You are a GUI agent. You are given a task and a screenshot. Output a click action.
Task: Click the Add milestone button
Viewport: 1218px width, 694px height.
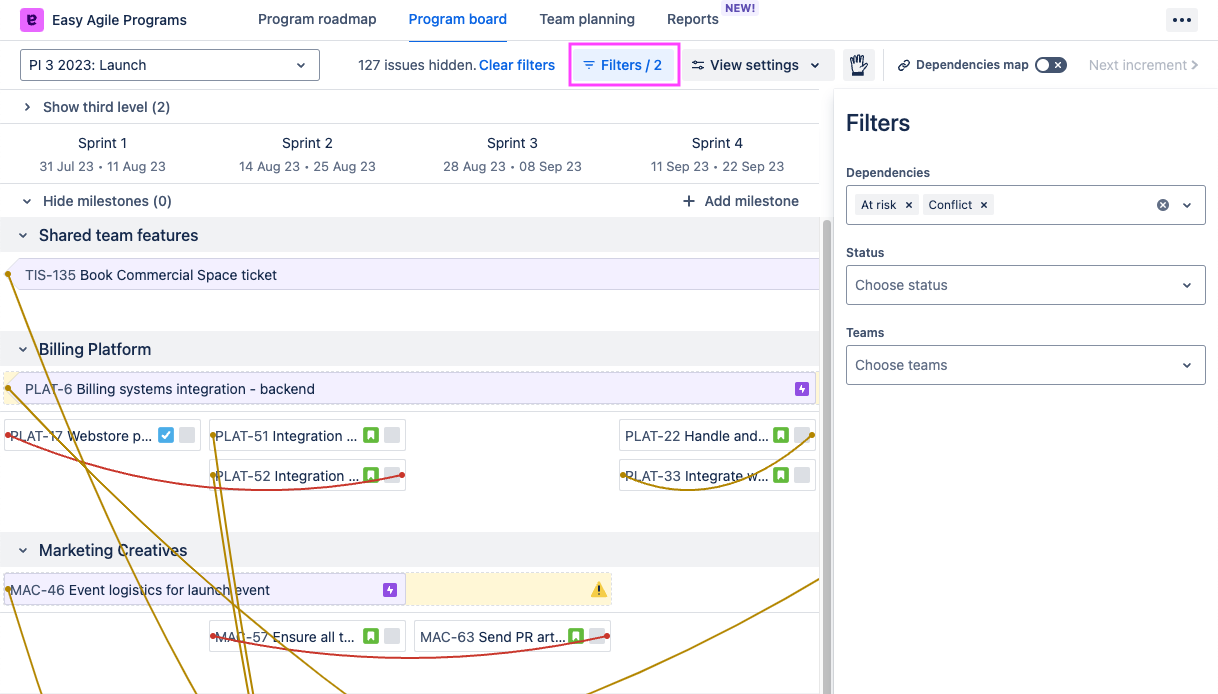[740, 201]
